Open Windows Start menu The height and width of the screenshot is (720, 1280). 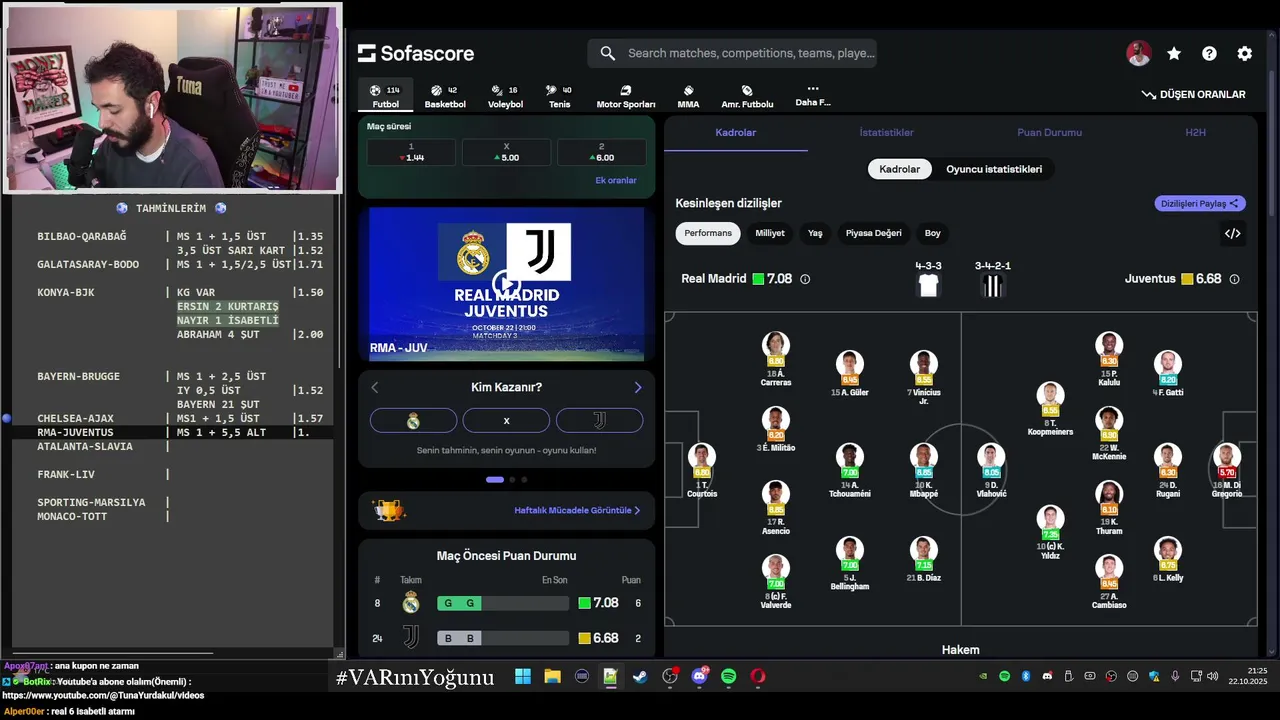pyautogui.click(x=523, y=676)
